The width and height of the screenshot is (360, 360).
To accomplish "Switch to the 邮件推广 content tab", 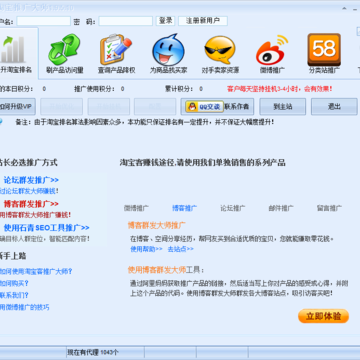I will click(x=281, y=208).
